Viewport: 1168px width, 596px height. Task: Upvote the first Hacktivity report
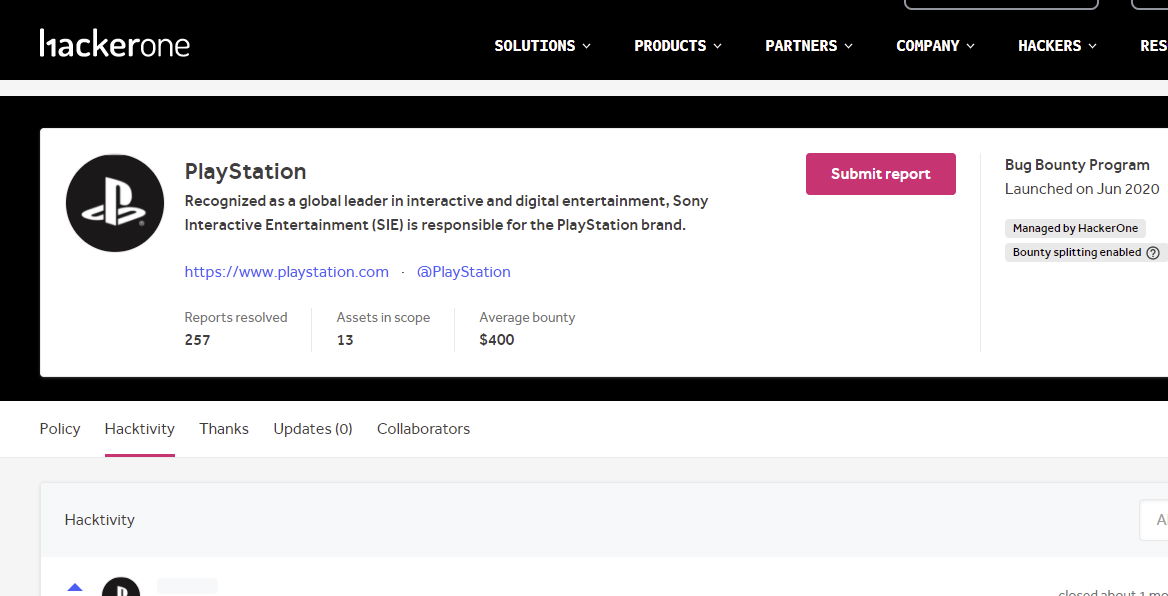[x=75, y=588]
